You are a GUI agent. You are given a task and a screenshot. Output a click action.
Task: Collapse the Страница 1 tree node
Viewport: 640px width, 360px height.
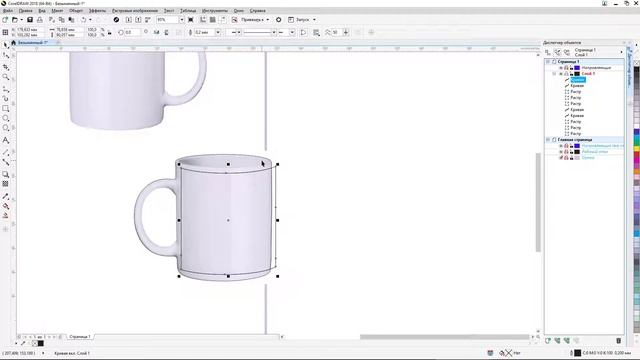click(548, 62)
